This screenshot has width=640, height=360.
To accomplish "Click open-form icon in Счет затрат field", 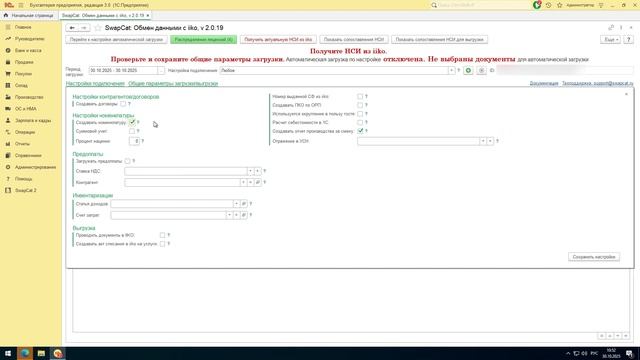I will pos(244,215).
